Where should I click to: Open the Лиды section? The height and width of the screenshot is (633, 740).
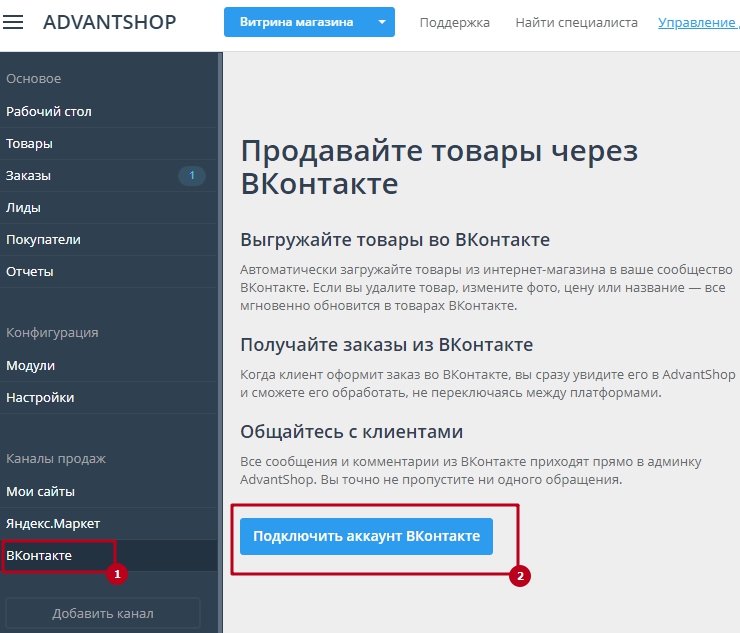[109, 208]
